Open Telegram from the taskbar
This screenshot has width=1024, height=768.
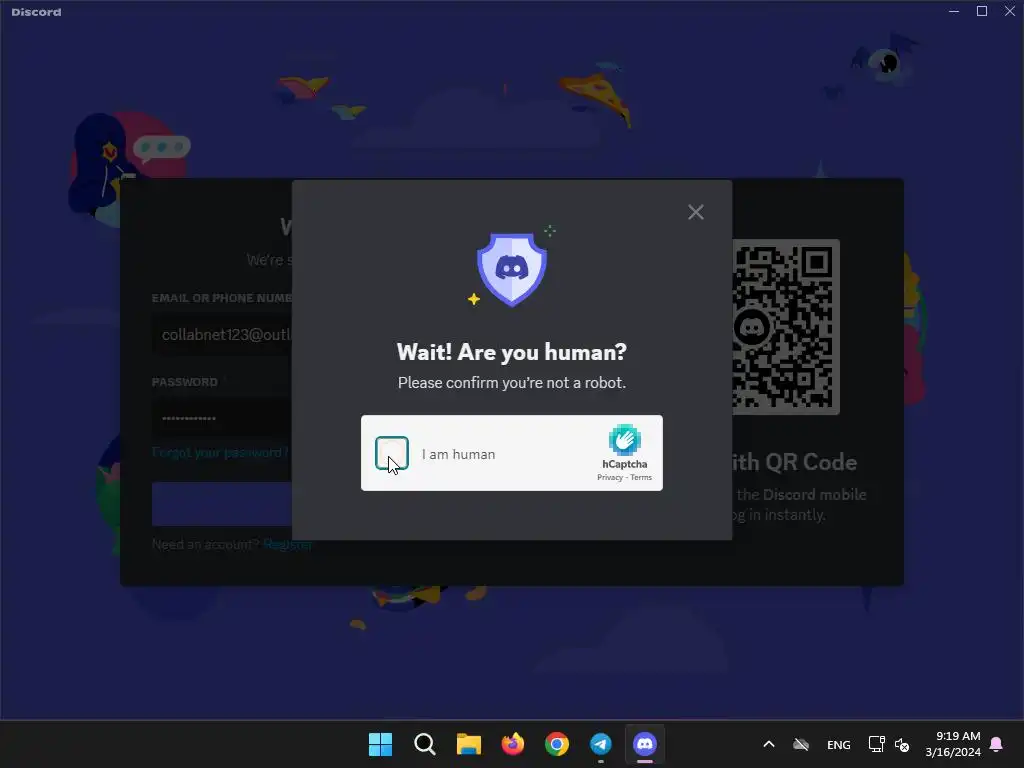tap(601, 744)
